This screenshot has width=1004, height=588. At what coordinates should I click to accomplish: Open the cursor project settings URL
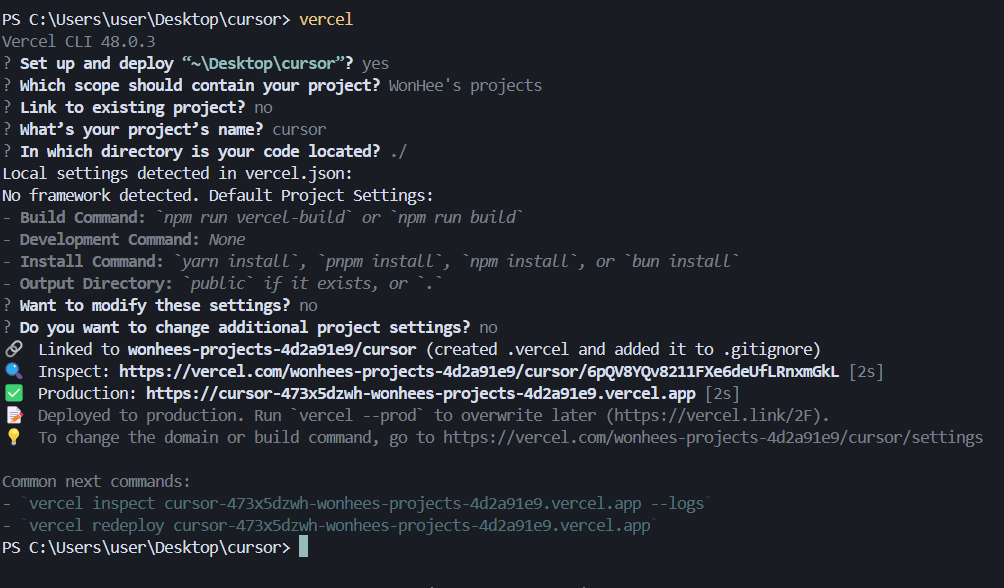click(713, 437)
